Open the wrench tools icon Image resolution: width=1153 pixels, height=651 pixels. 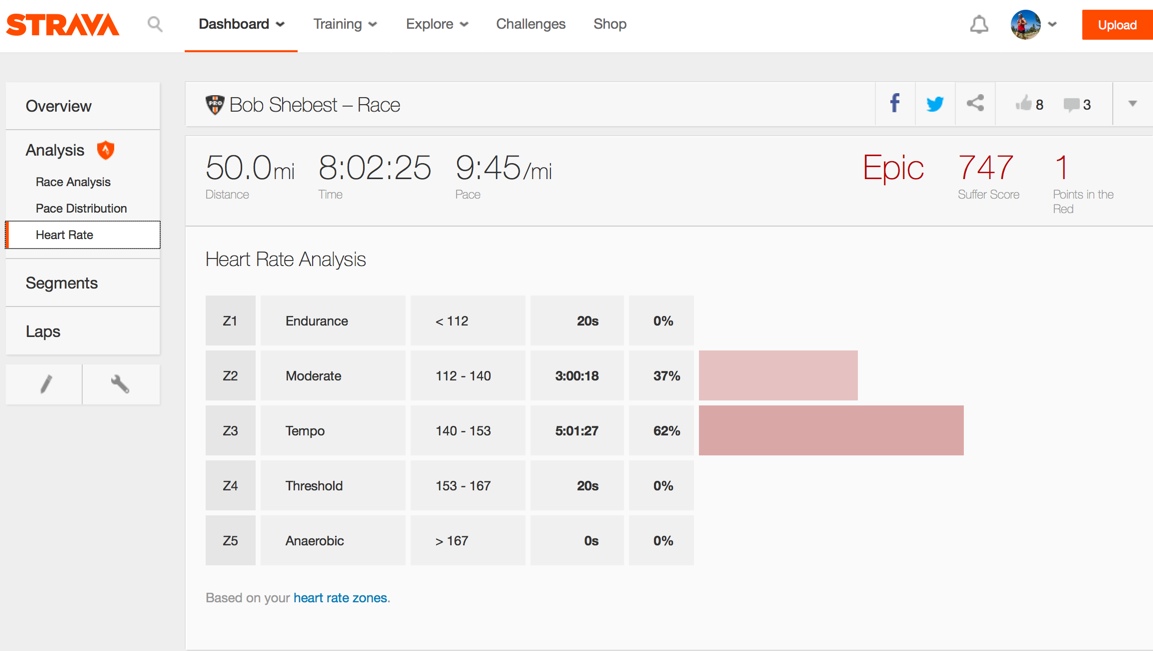[x=120, y=384]
